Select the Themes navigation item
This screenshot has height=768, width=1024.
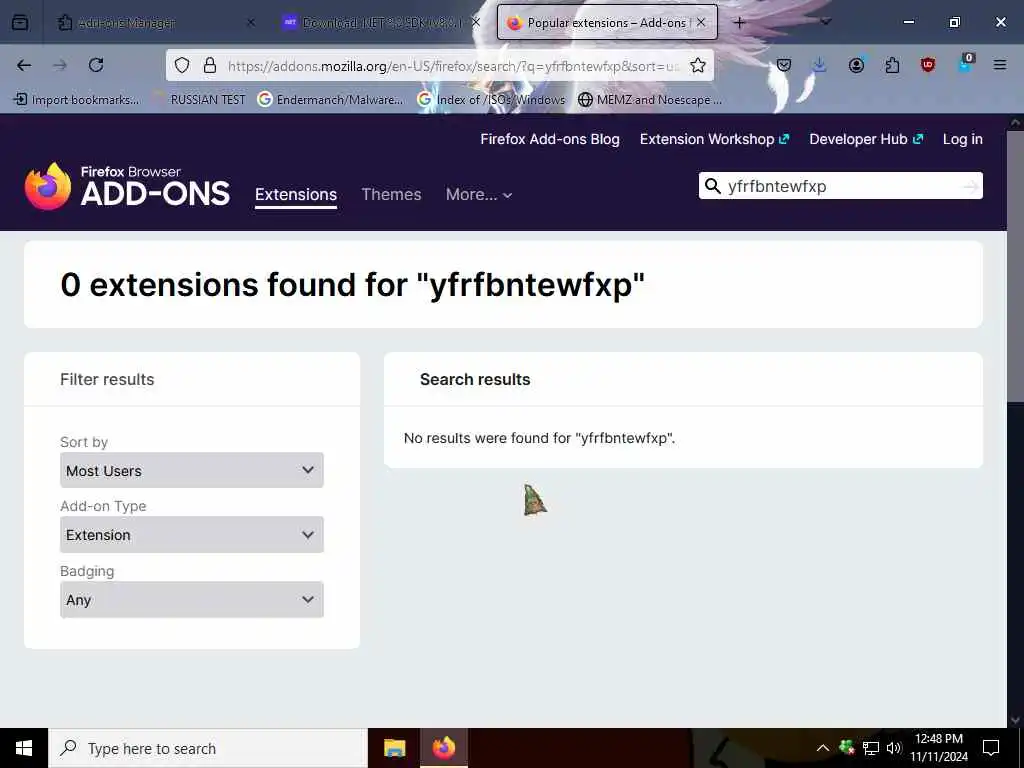click(391, 195)
